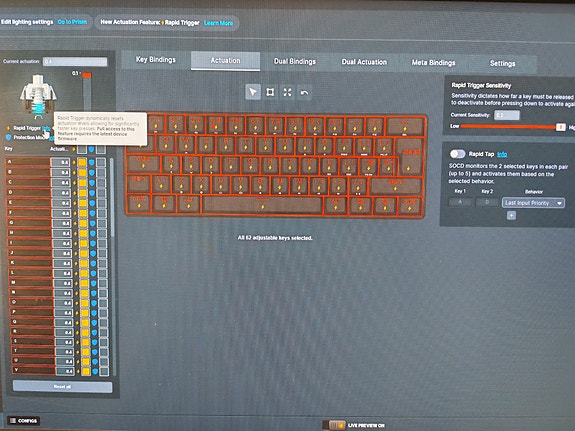Click the Reset all button
575x431 pixels.
point(62,387)
